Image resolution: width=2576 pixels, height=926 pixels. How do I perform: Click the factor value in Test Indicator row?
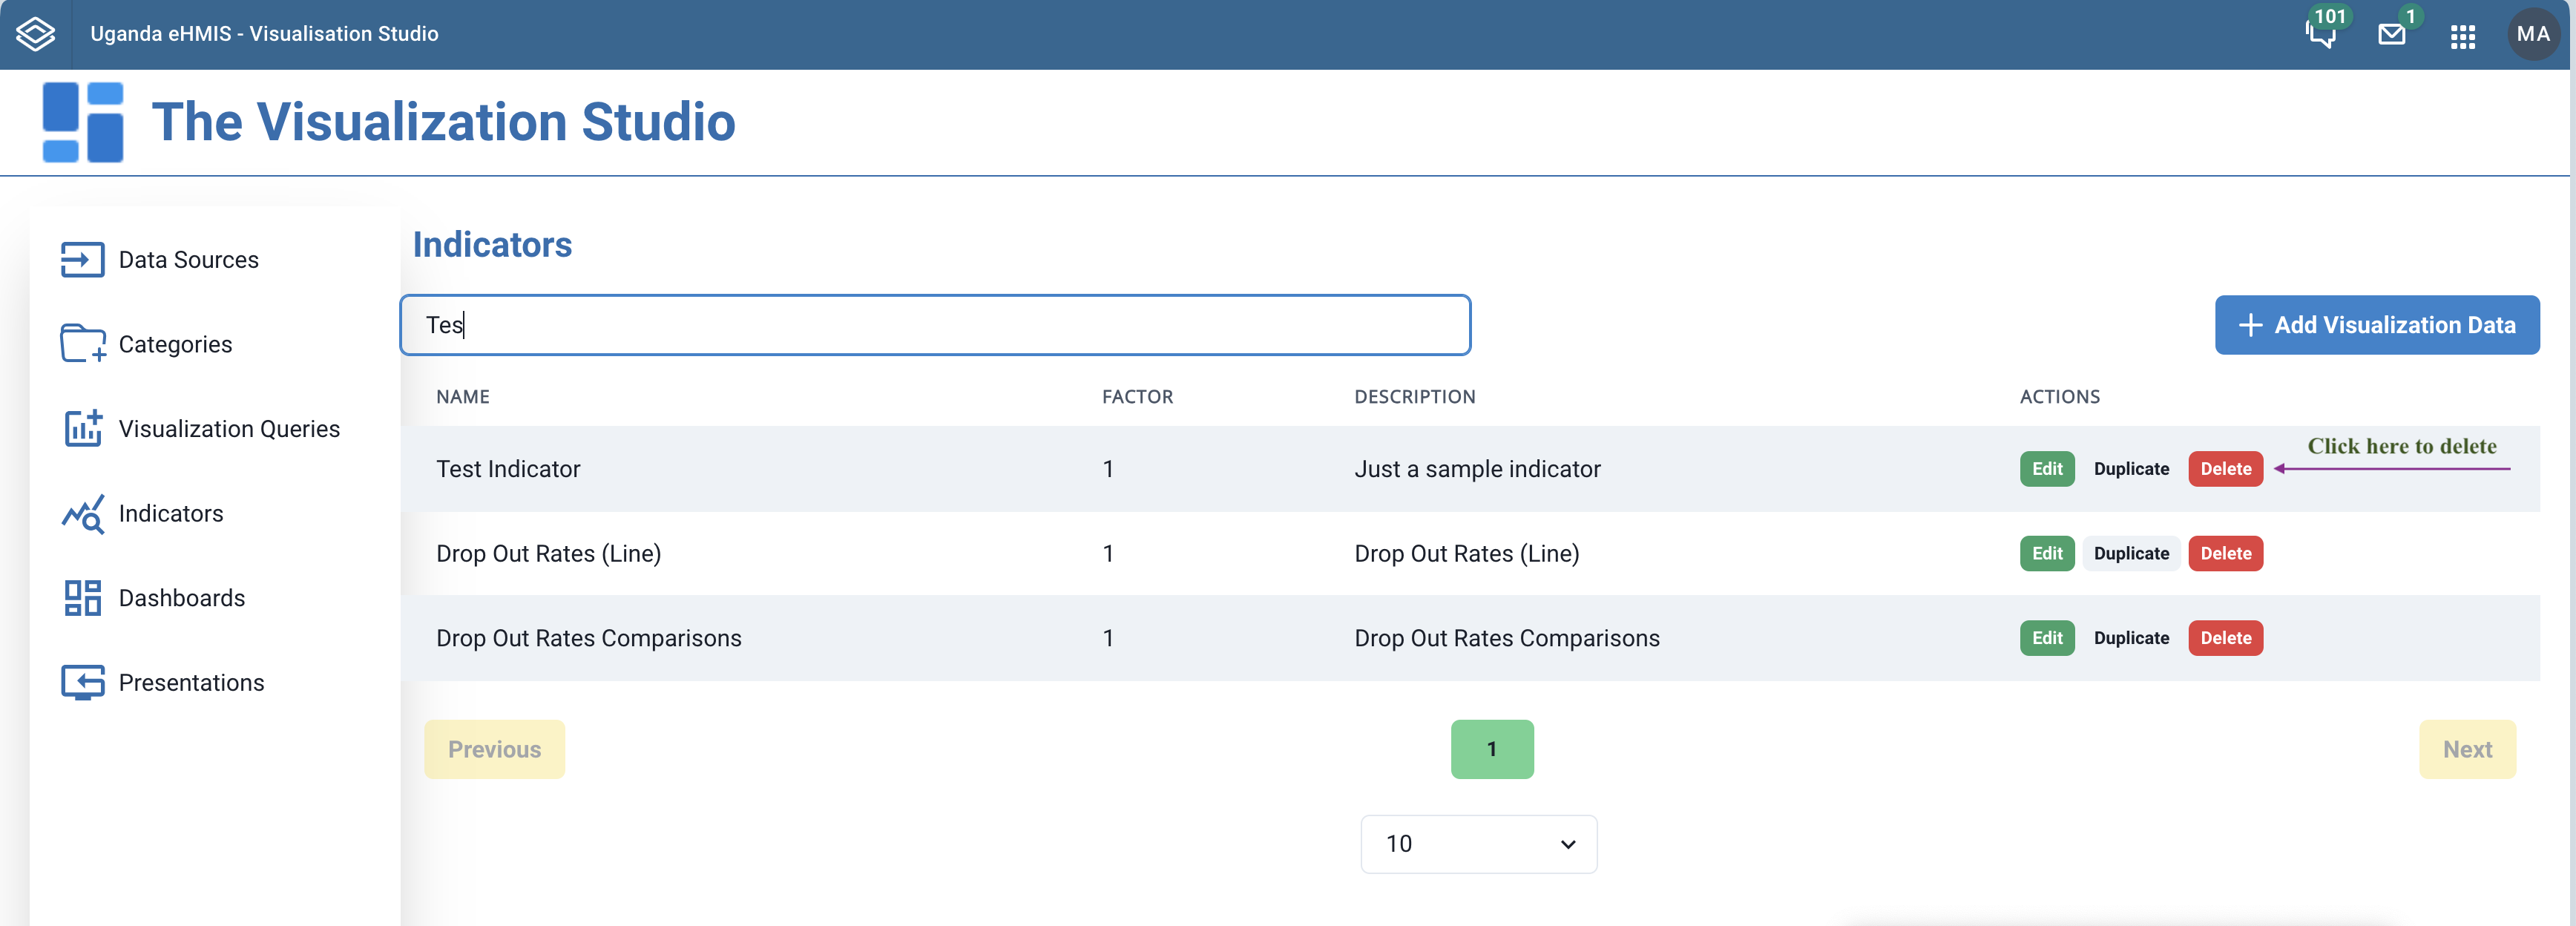click(x=1108, y=469)
